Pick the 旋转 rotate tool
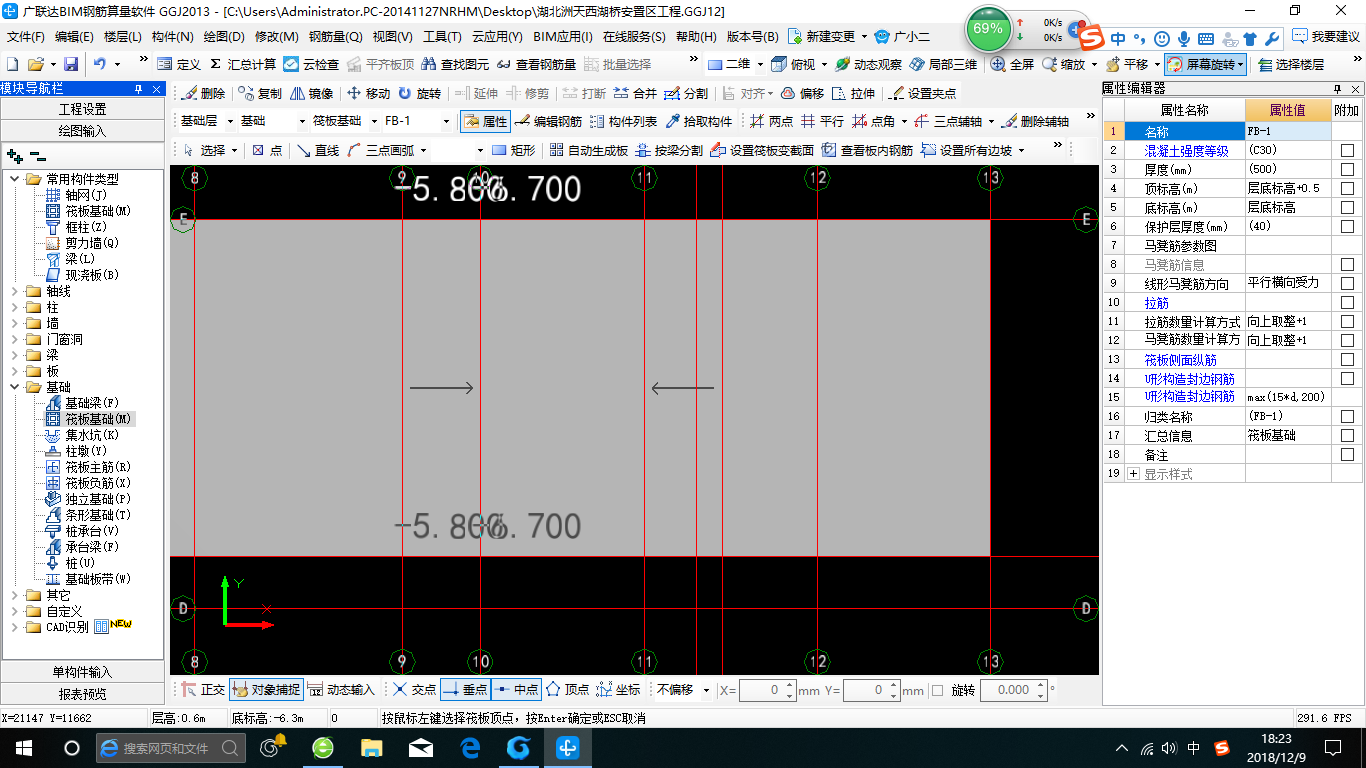Screen dimensions: 1366x768 419,93
